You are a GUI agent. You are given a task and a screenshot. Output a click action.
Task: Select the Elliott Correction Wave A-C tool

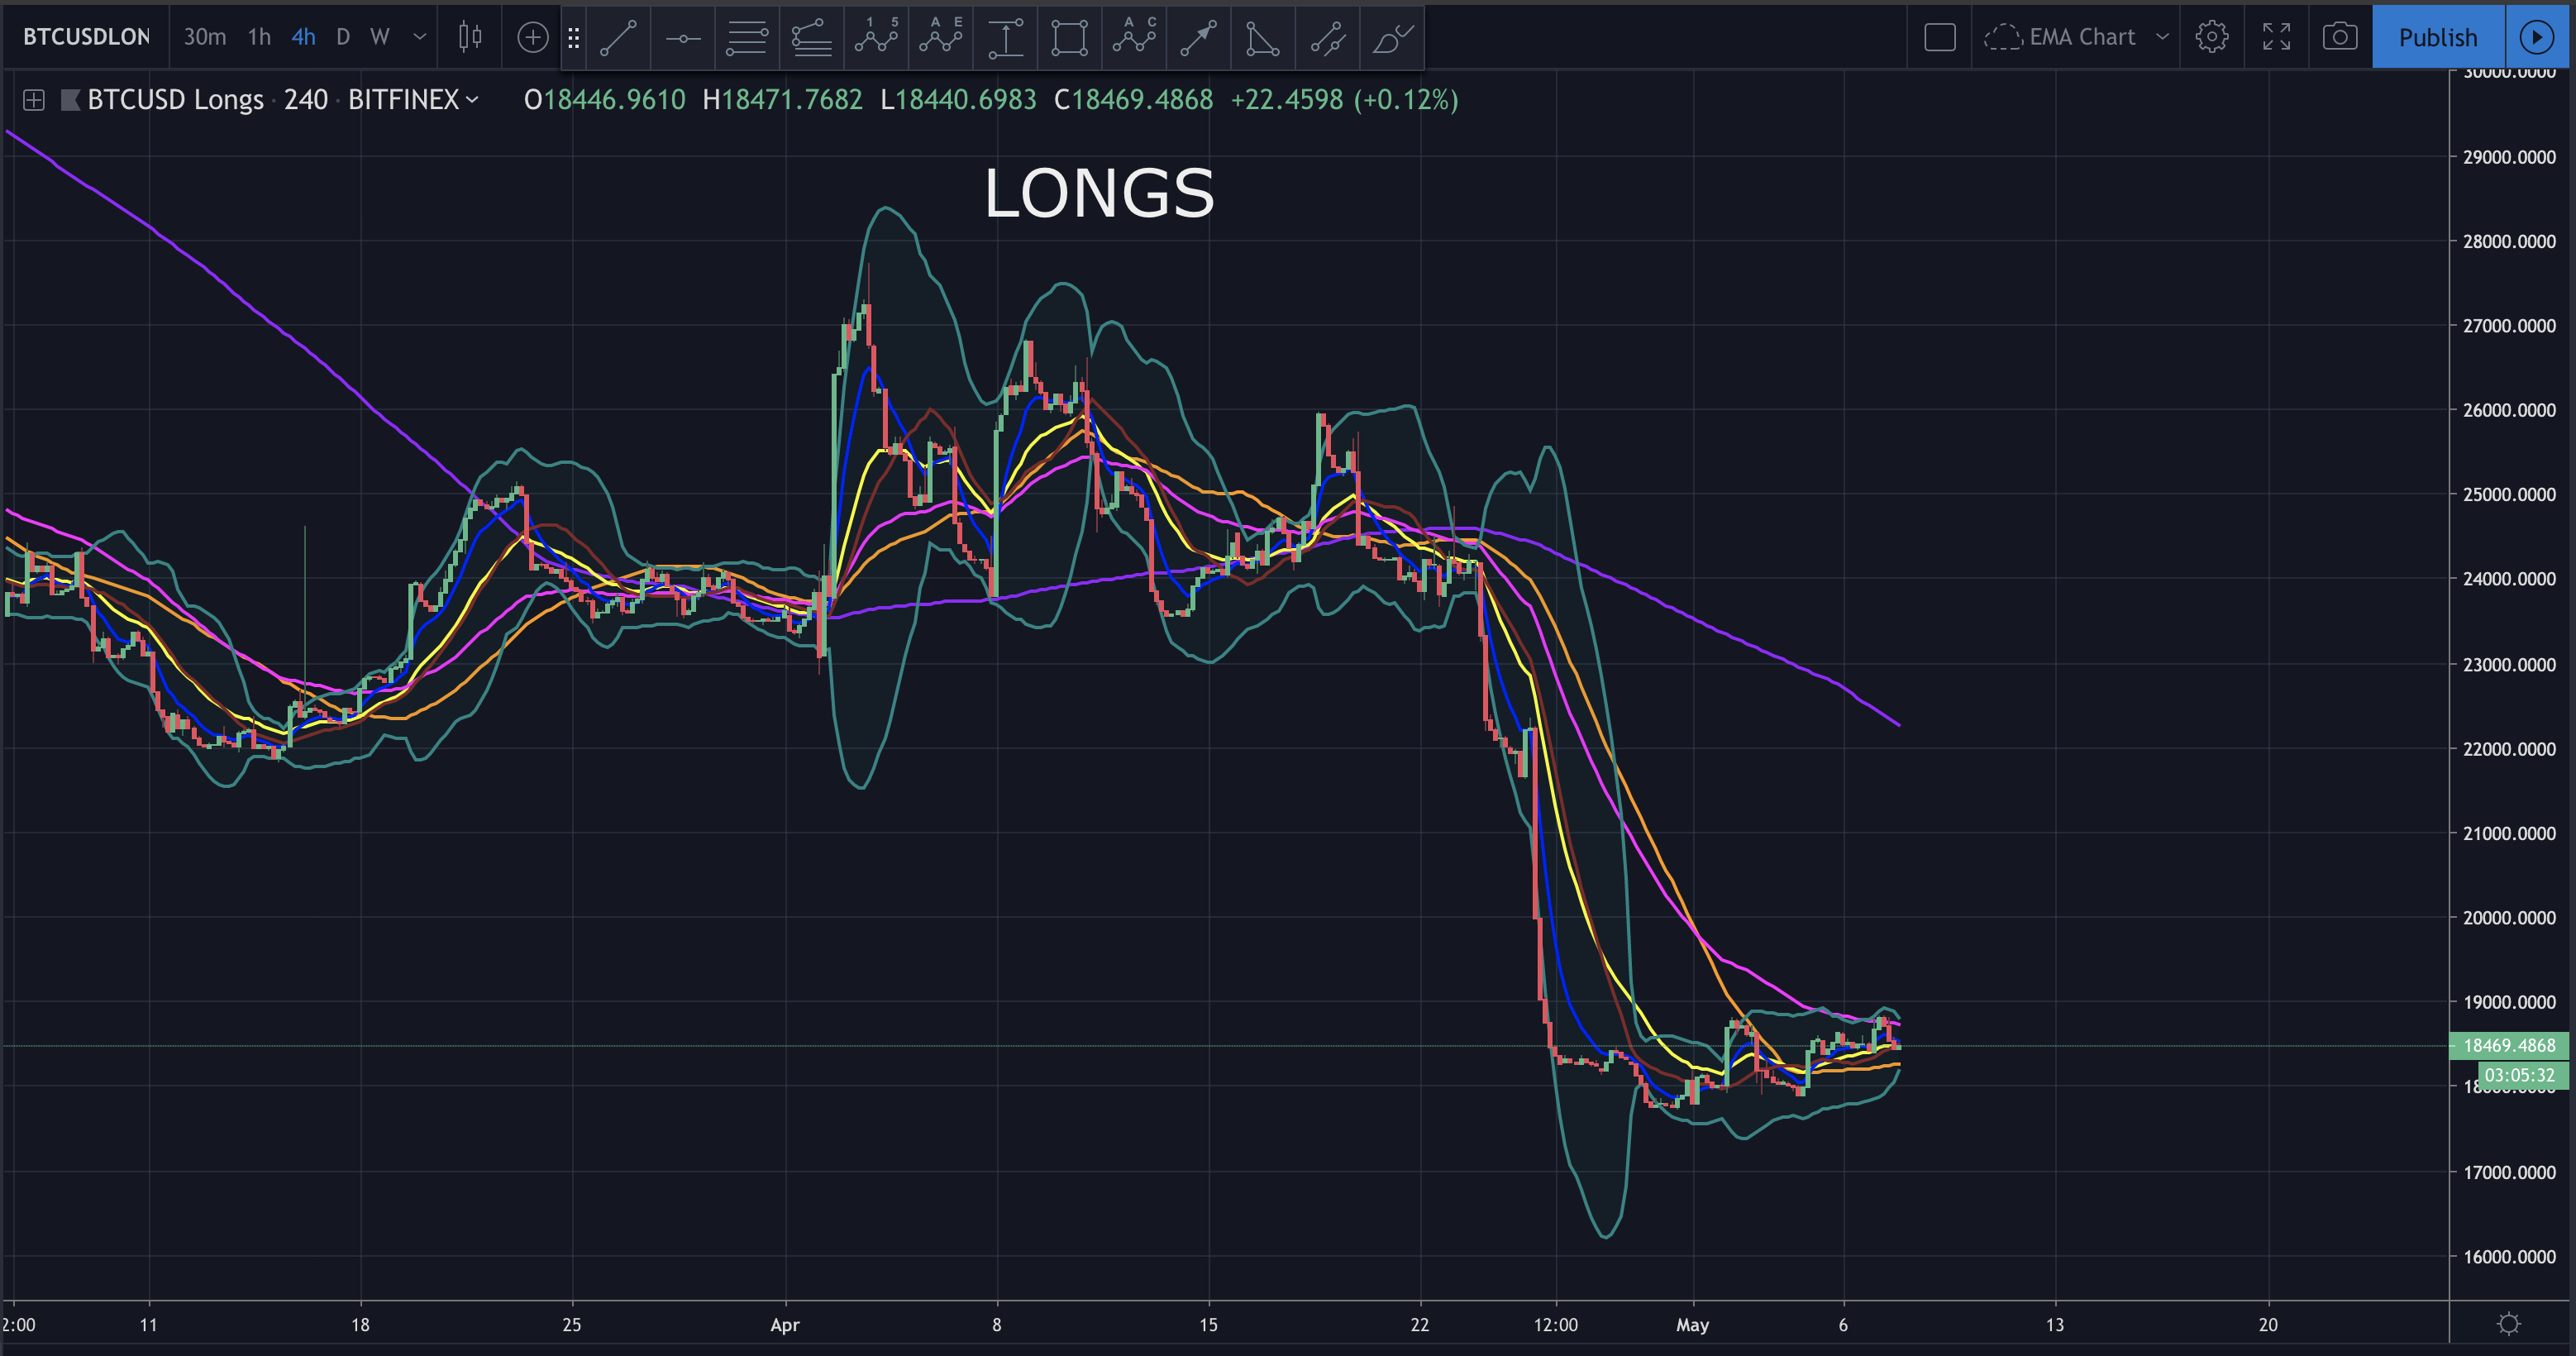(x=1134, y=38)
